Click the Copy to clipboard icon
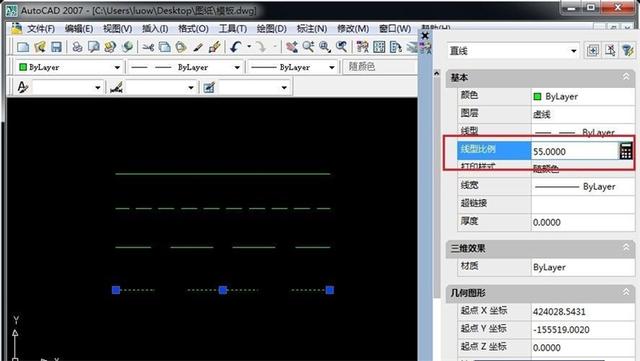 pos(164,47)
